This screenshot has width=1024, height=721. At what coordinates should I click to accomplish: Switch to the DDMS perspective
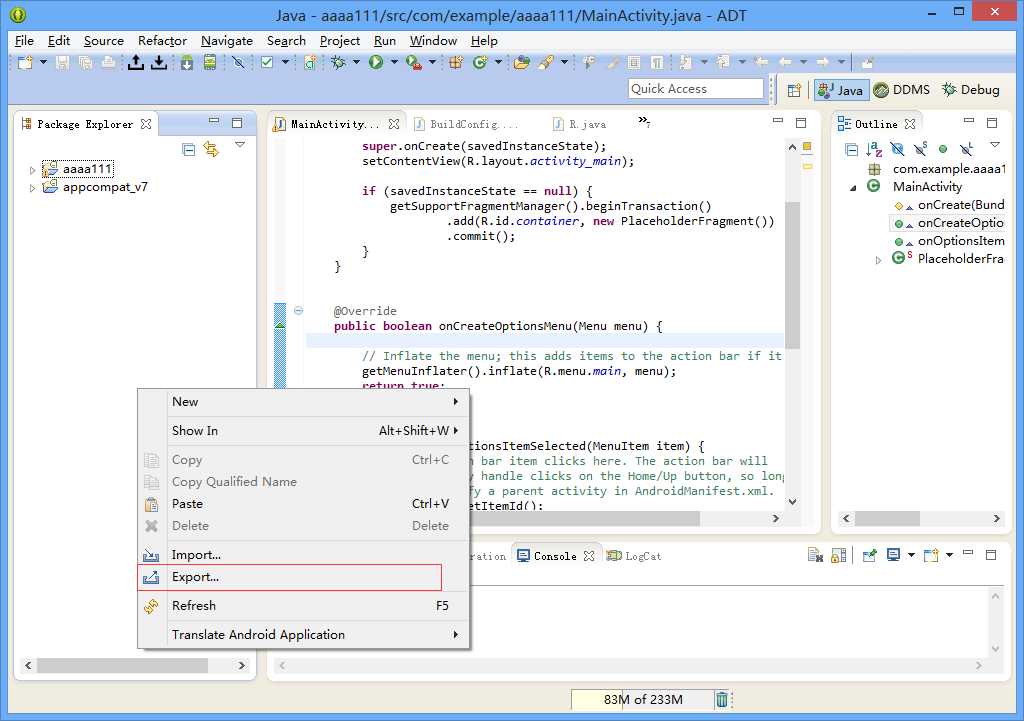click(x=902, y=90)
